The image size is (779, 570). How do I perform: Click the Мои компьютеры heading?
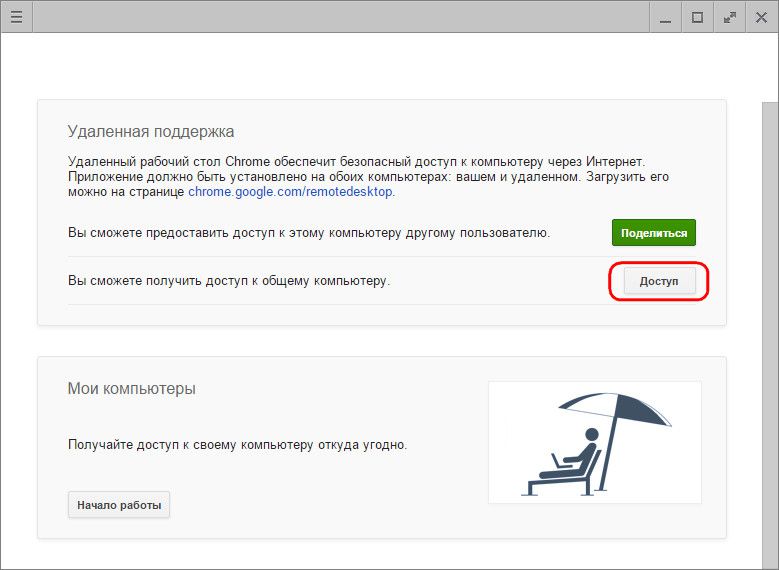132,389
